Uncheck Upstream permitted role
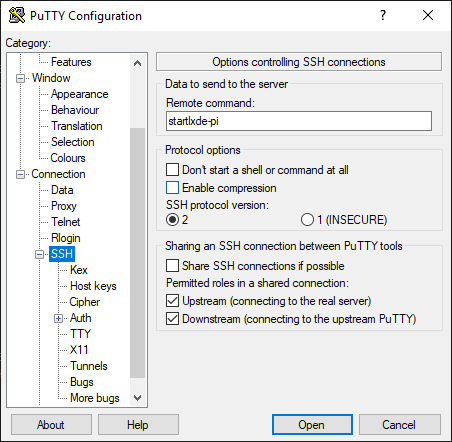The height and width of the screenshot is (442, 452). point(172,301)
